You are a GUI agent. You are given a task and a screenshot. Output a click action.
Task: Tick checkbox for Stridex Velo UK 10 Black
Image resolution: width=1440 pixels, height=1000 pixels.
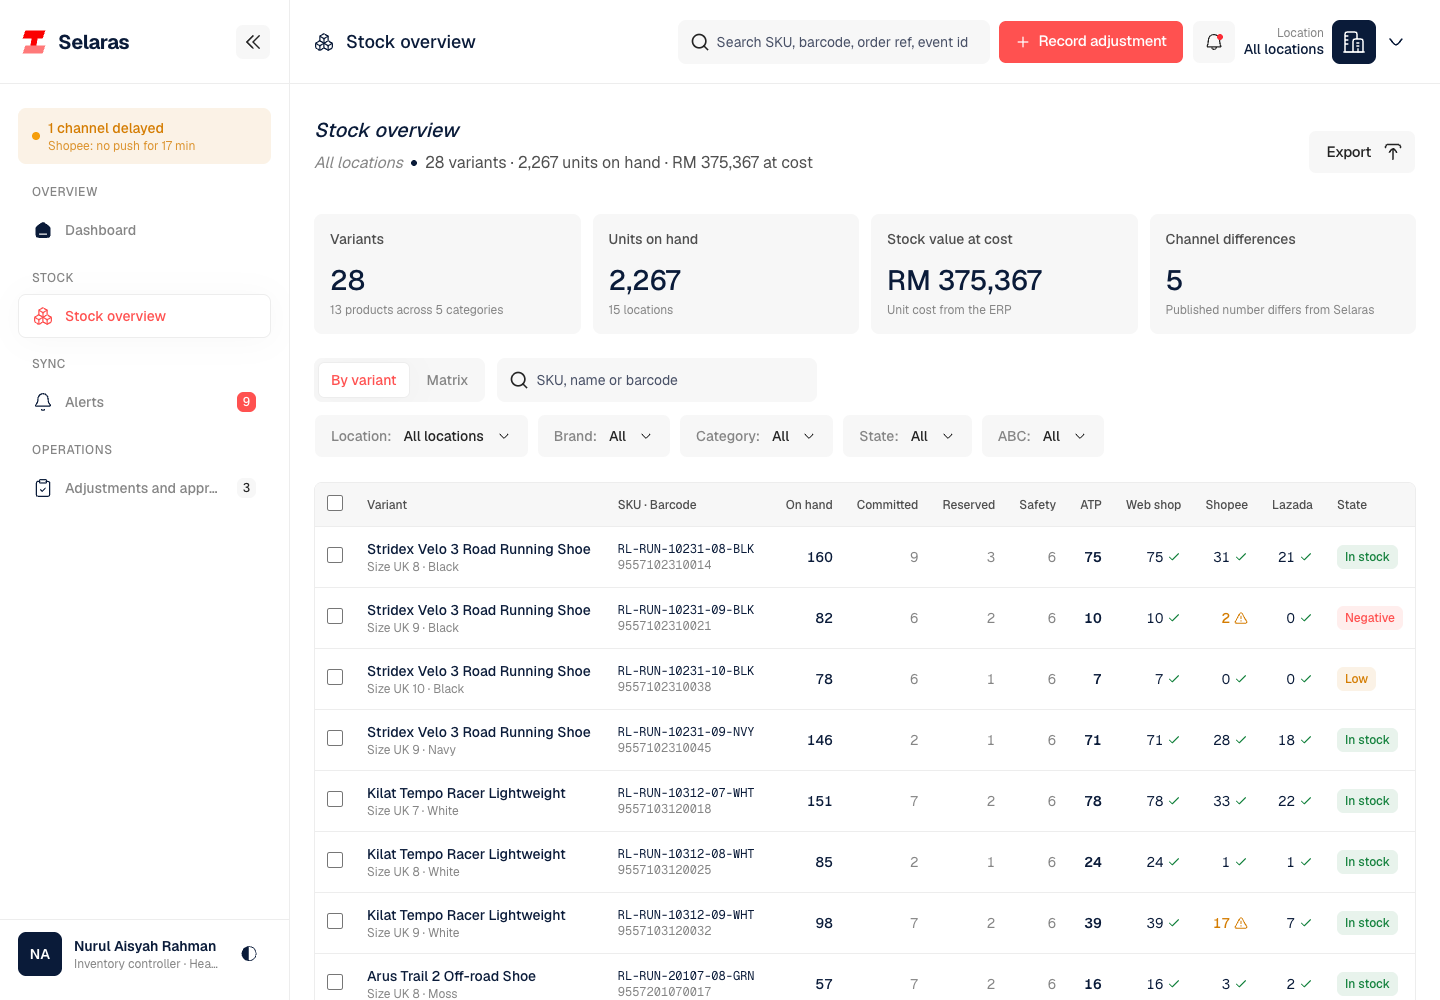click(x=335, y=677)
